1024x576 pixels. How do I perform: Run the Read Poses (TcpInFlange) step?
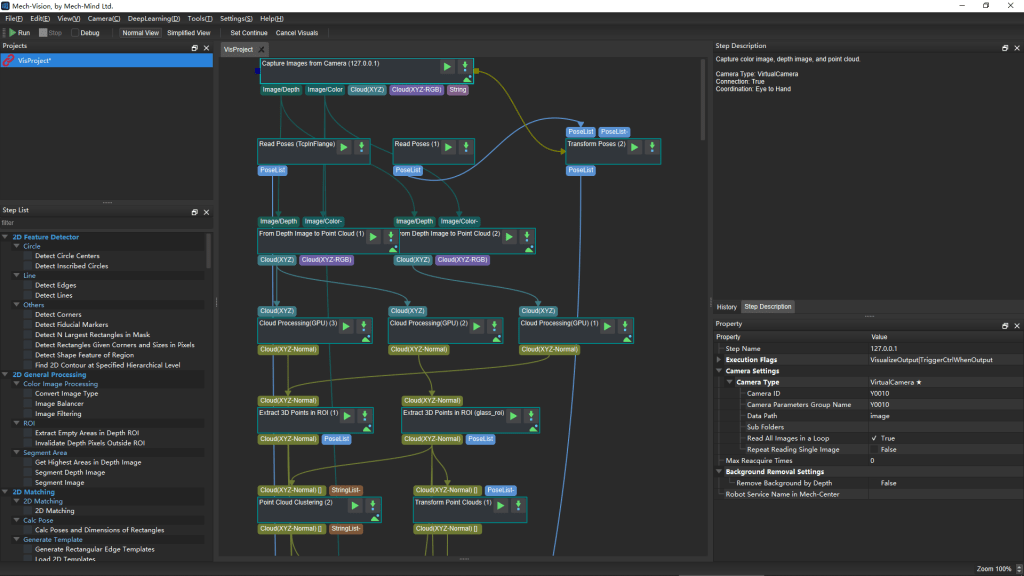click(x=343, y=147)
